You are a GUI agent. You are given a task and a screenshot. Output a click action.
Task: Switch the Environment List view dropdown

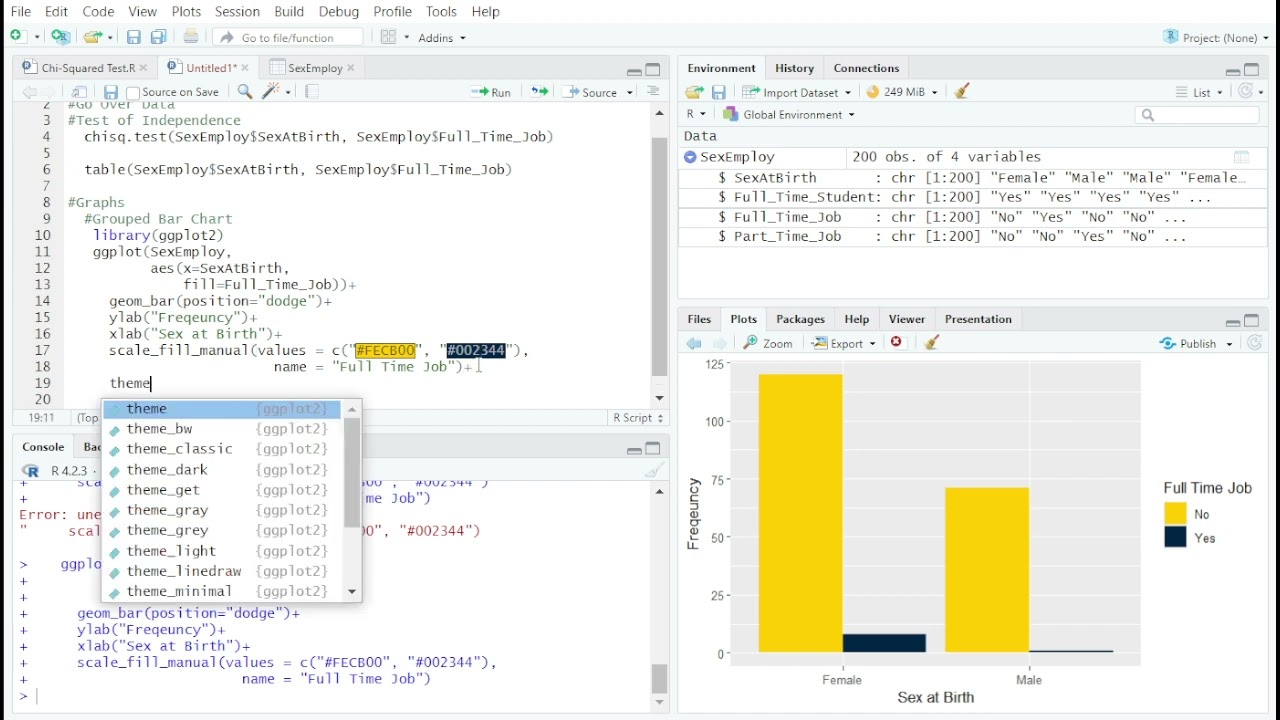tap(1199, 92)
